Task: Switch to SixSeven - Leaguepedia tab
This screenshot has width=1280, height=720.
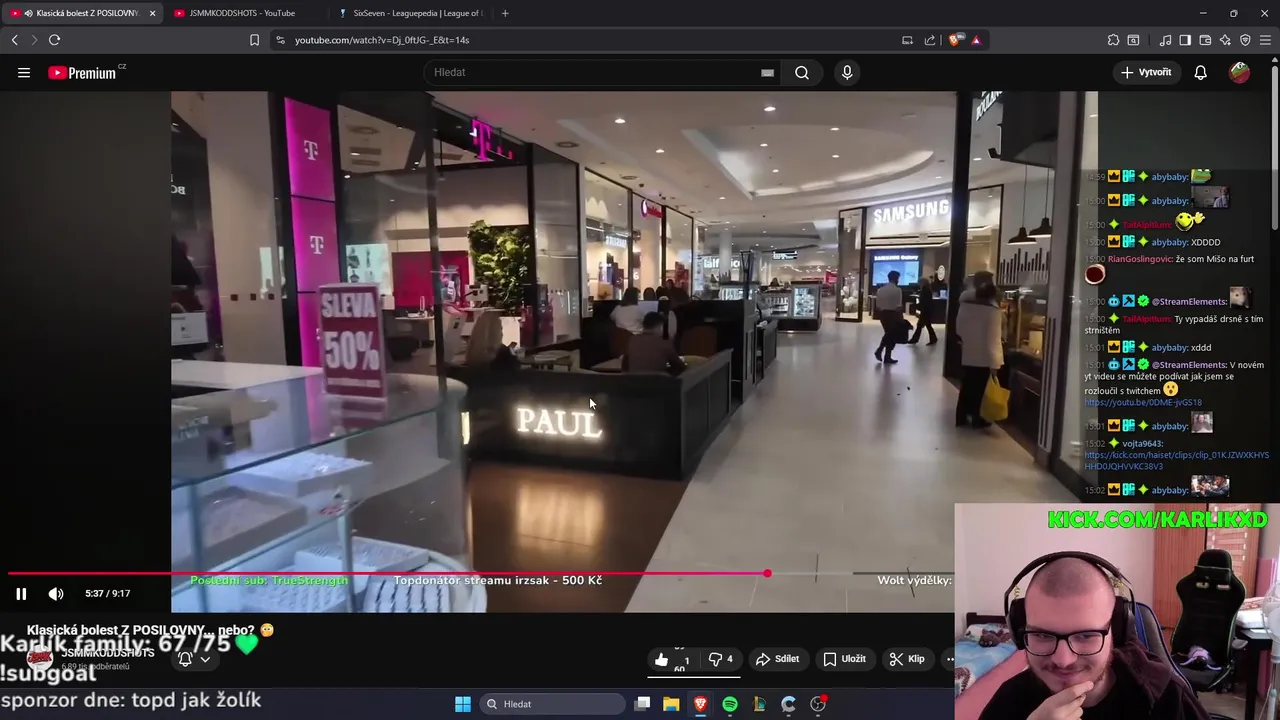Action: click(410, 13)
